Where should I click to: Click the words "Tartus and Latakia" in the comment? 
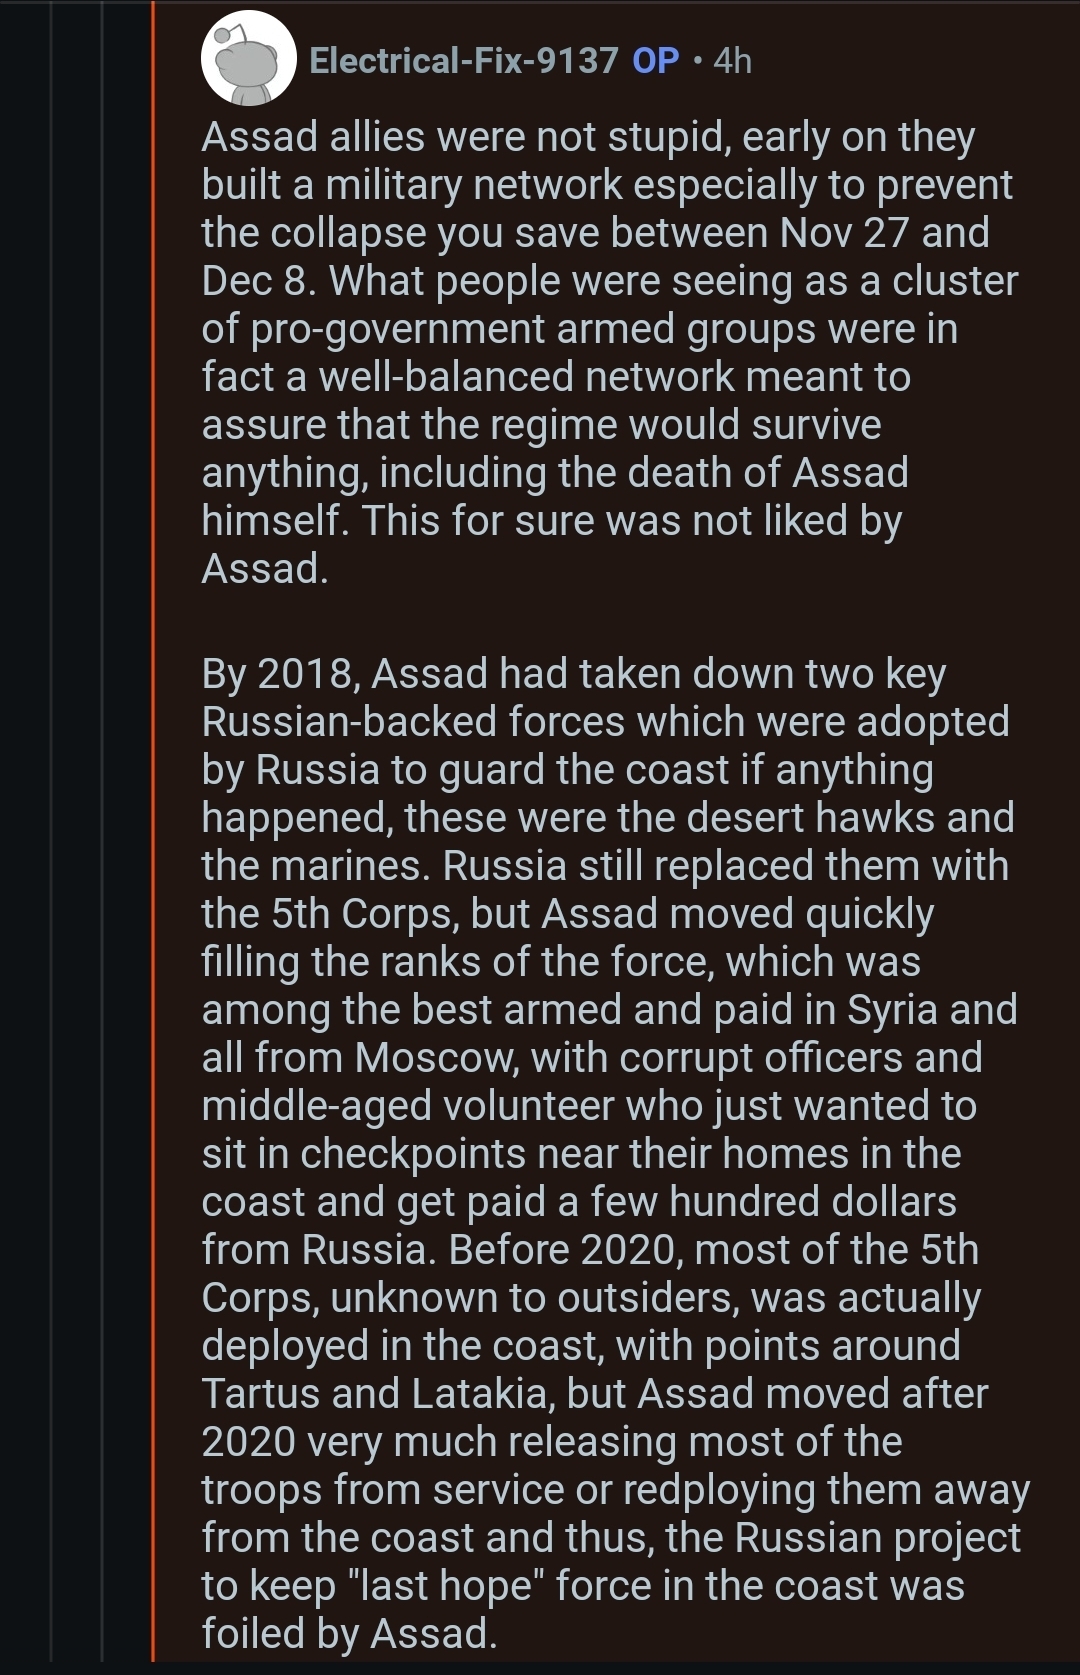click(x=378, y=1393)
